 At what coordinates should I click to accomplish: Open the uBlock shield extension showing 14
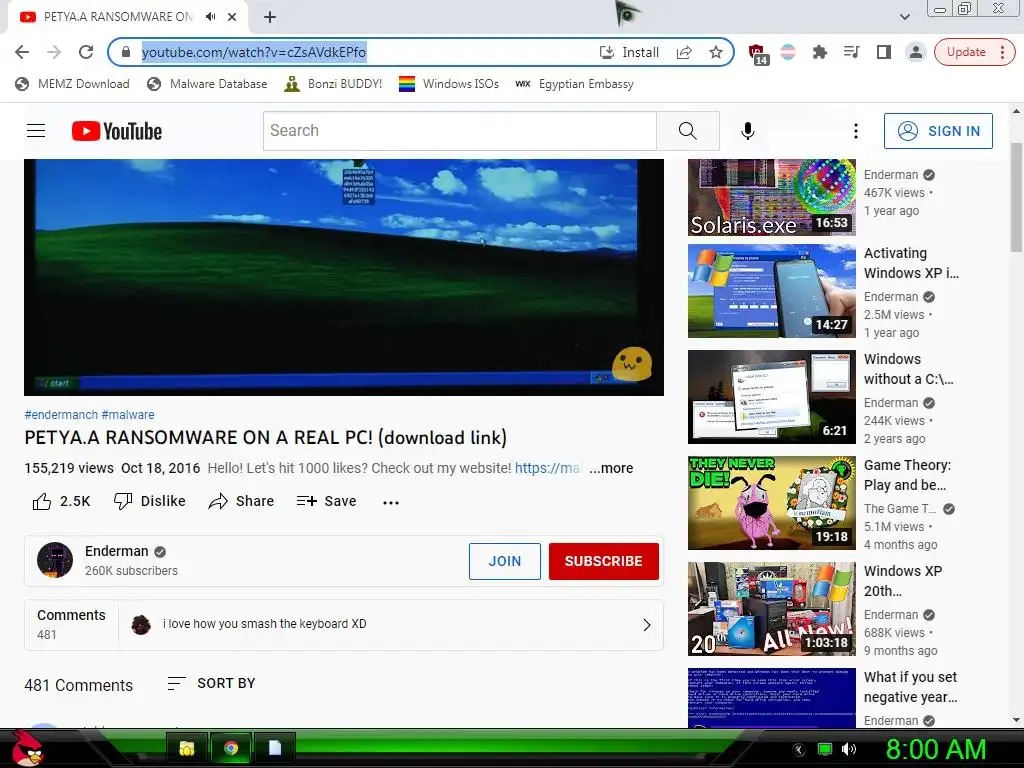point(757,54)
